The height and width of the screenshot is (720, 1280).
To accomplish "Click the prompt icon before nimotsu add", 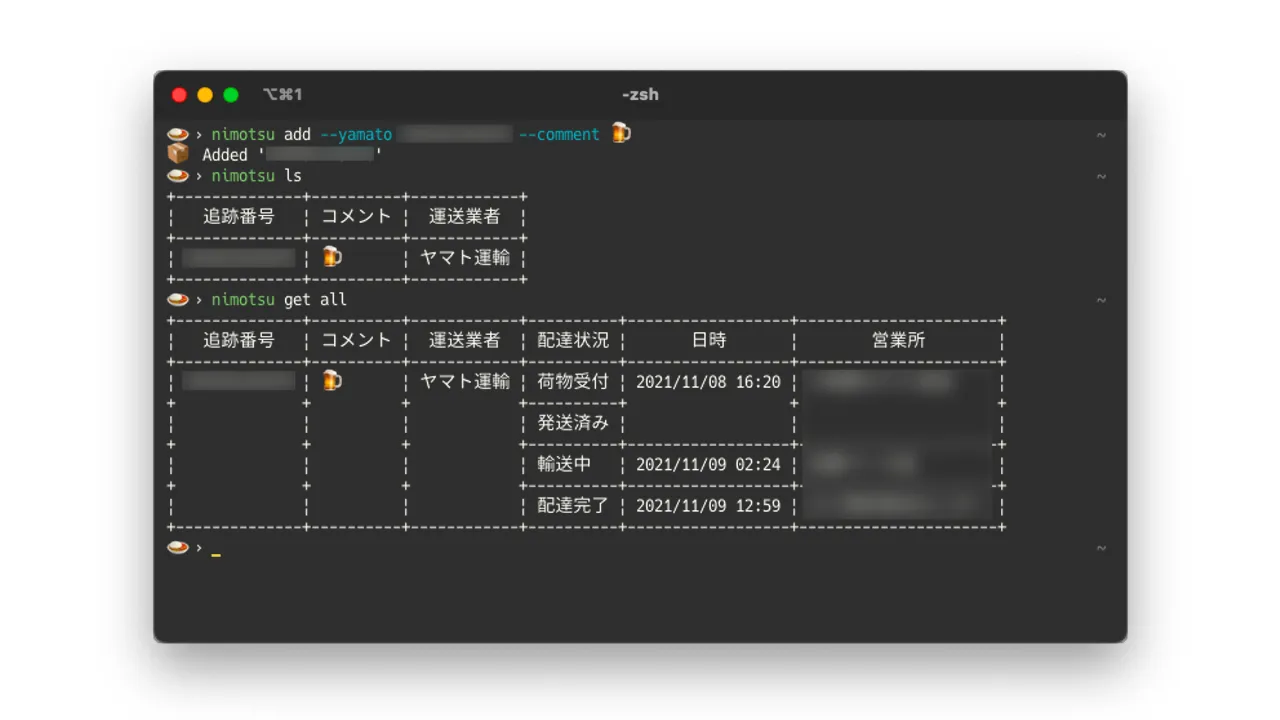I will [178, 134].
